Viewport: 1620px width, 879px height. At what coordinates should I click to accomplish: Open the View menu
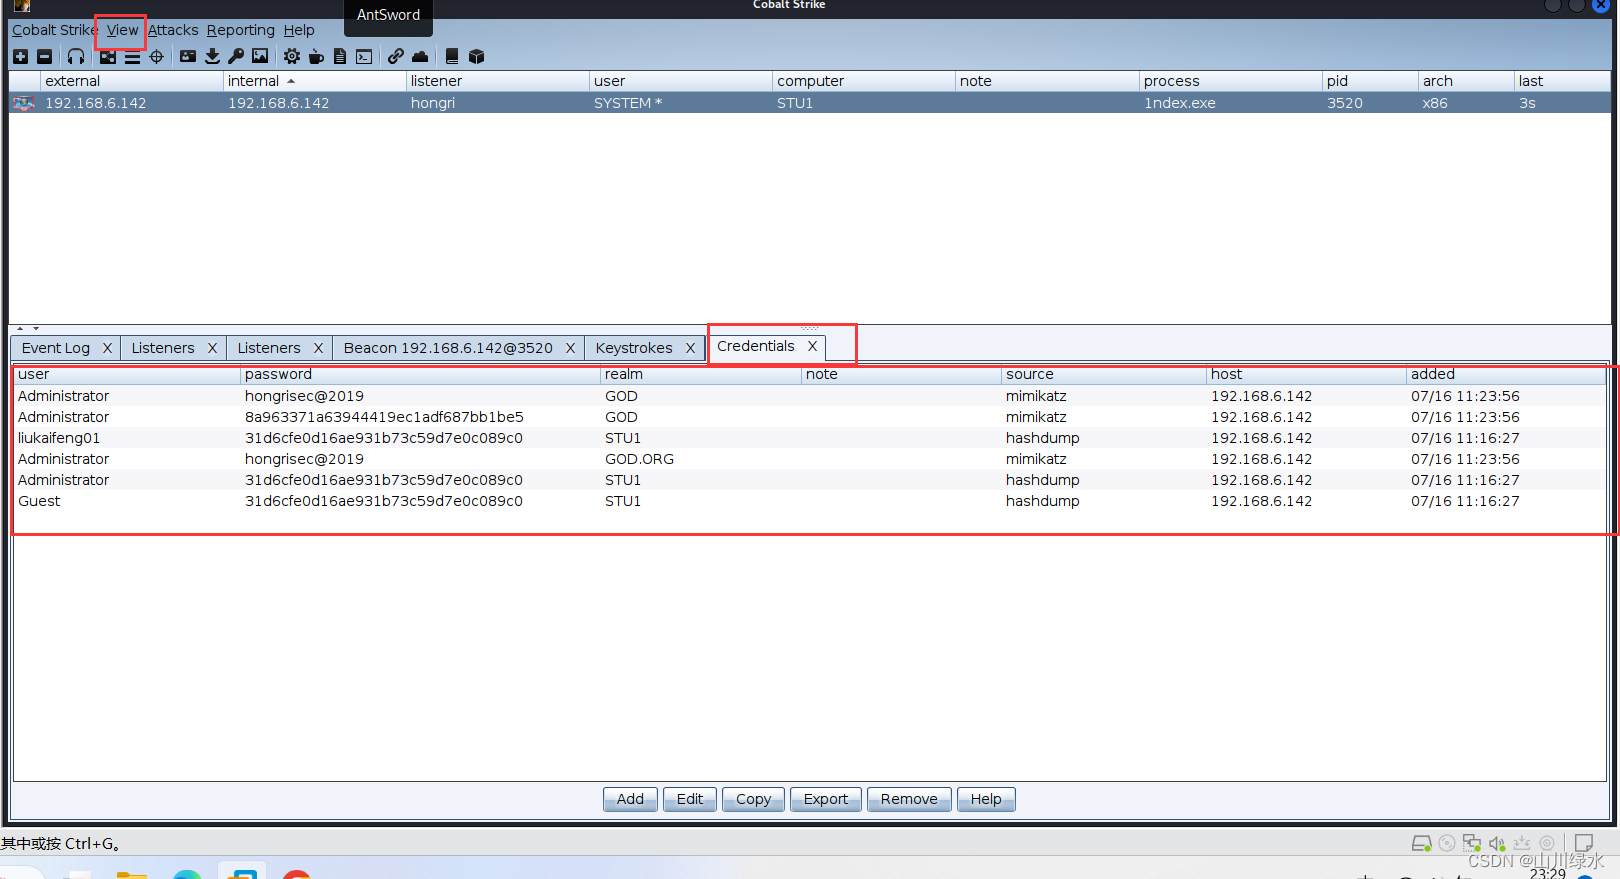click(x=122, y=30)
